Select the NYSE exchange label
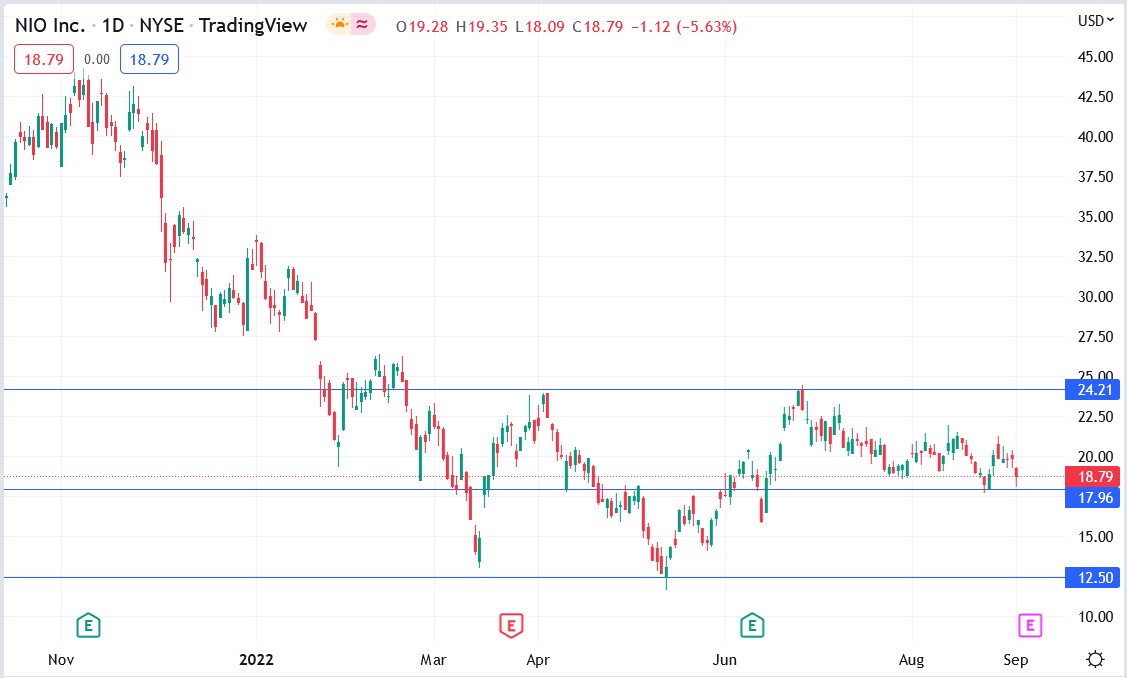Screen dimensions: 1127x678 point(163,25)
